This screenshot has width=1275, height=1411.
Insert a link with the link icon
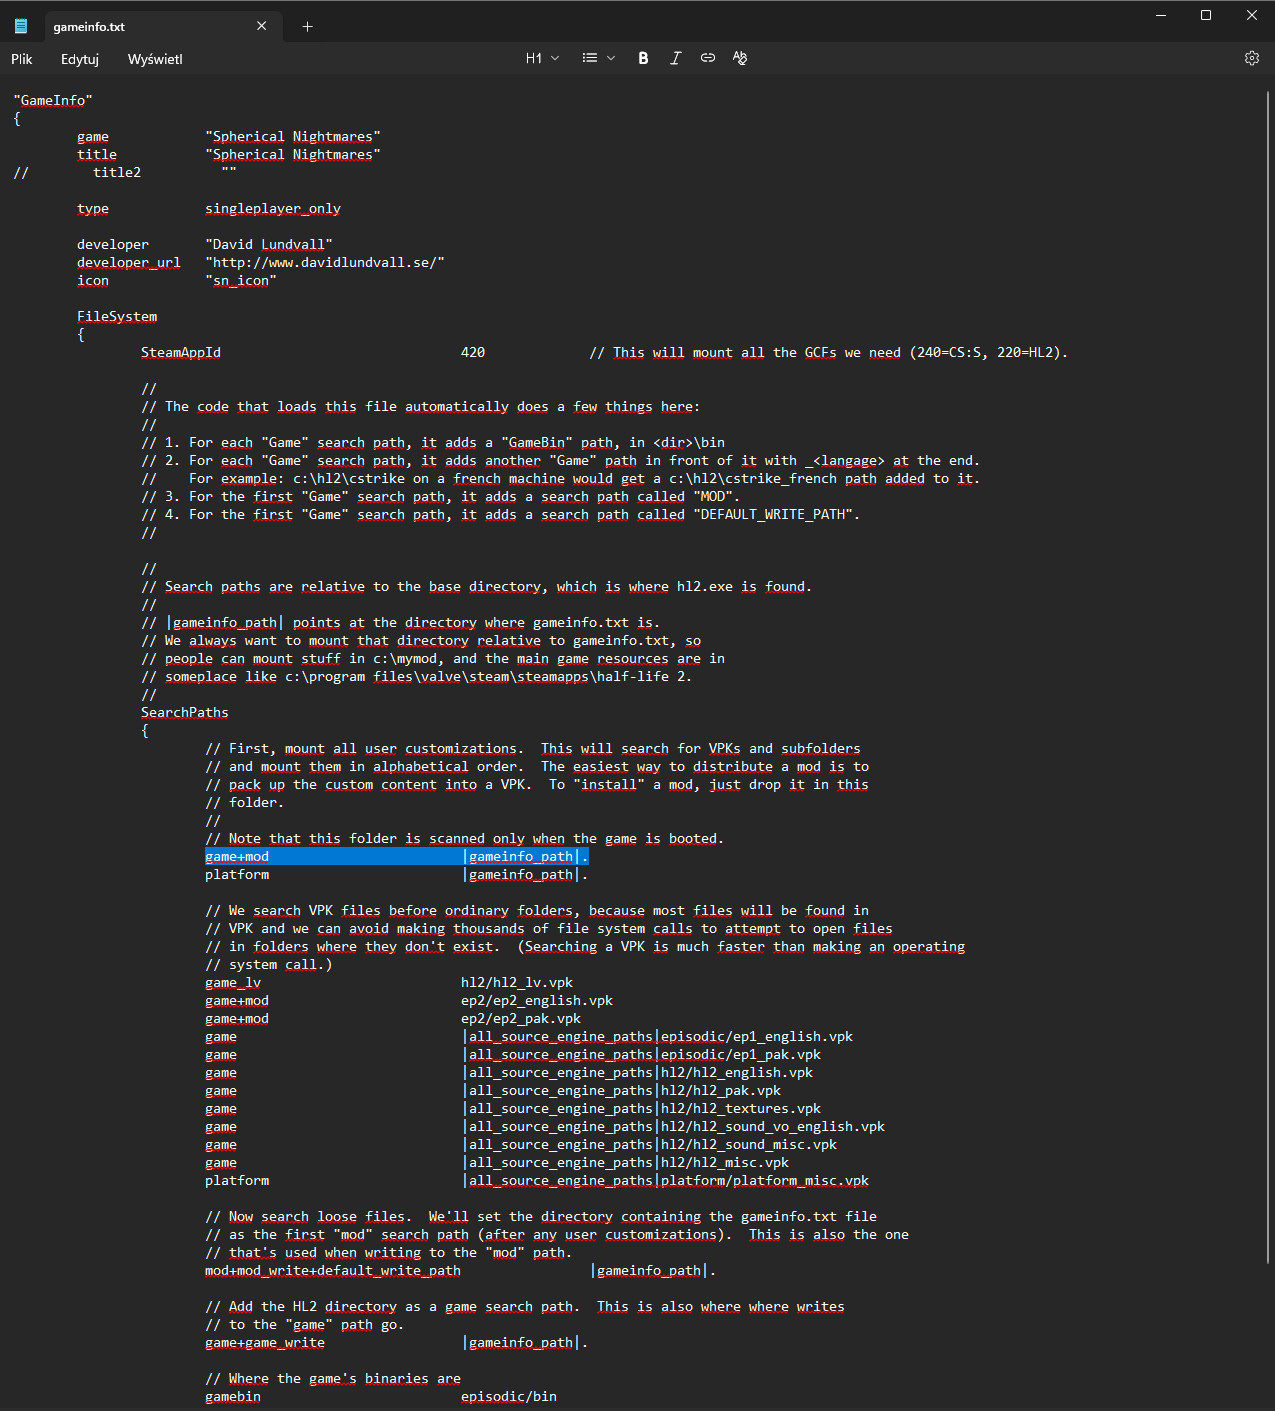pyautogui.click(x=708, y=58)
